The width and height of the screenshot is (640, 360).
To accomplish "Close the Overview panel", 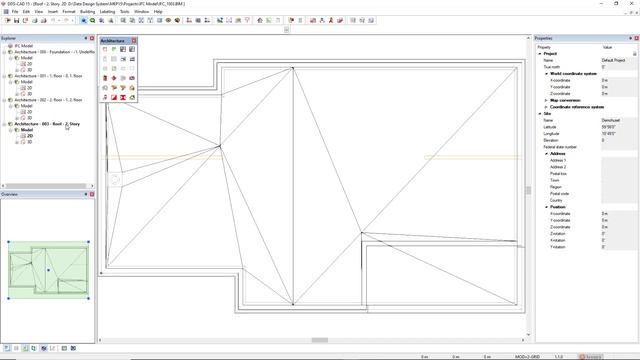I will coord(92,194).
